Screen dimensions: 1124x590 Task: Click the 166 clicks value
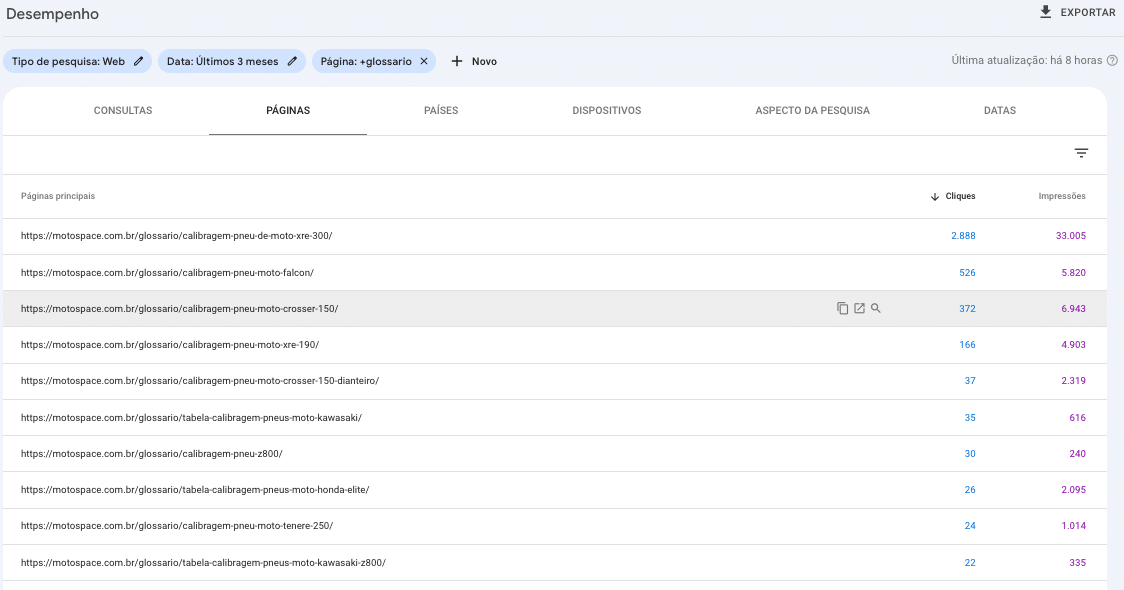(x=967, y=345)
